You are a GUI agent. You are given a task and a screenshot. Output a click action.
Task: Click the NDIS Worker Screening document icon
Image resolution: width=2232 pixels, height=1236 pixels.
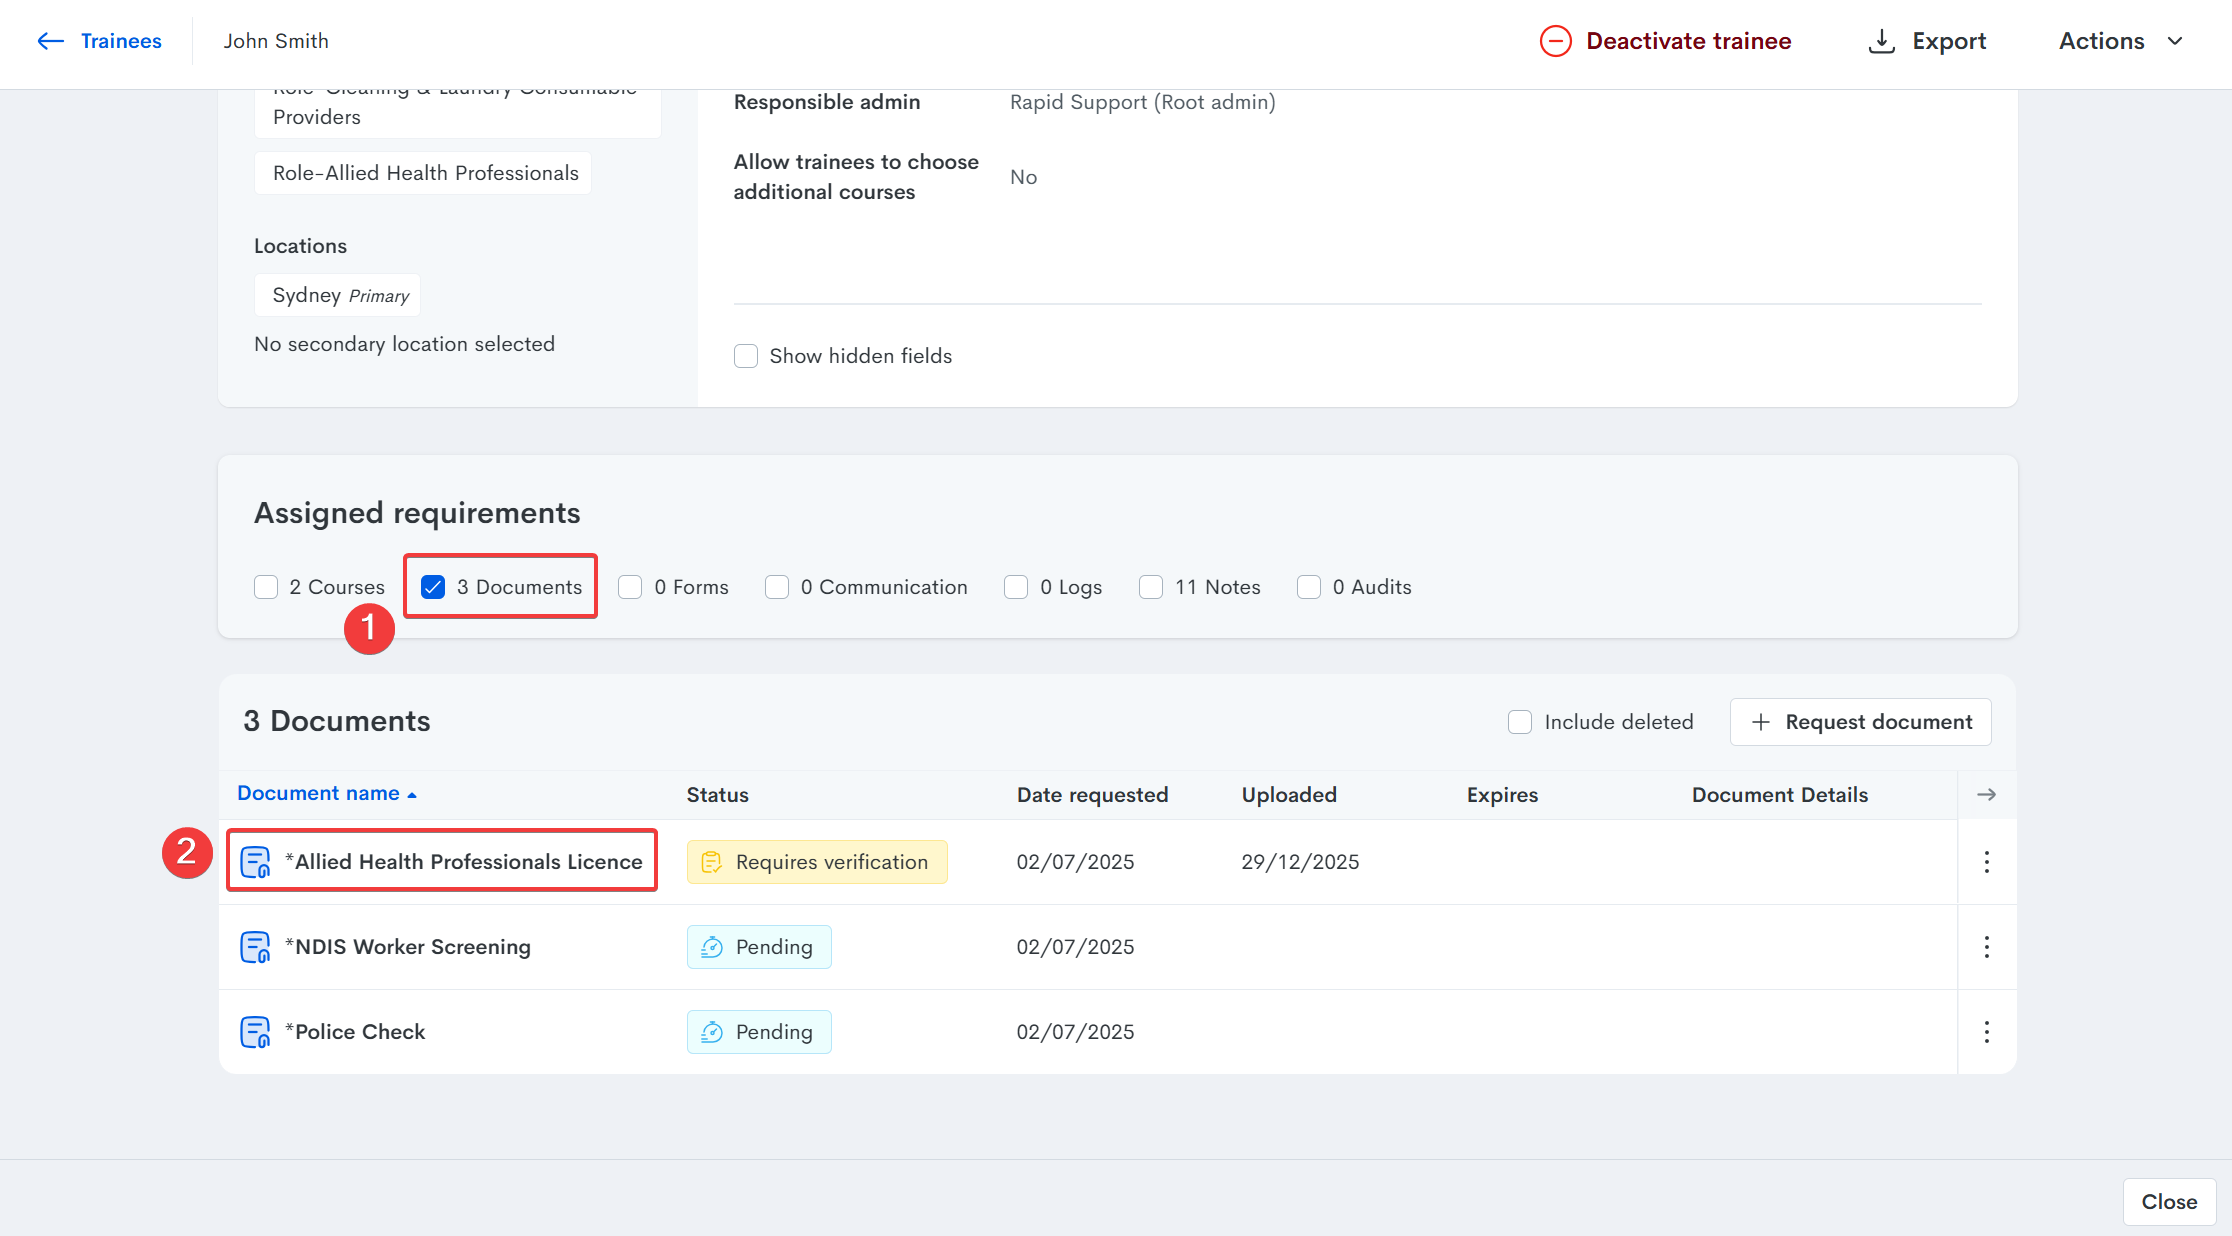coord(255,947)
